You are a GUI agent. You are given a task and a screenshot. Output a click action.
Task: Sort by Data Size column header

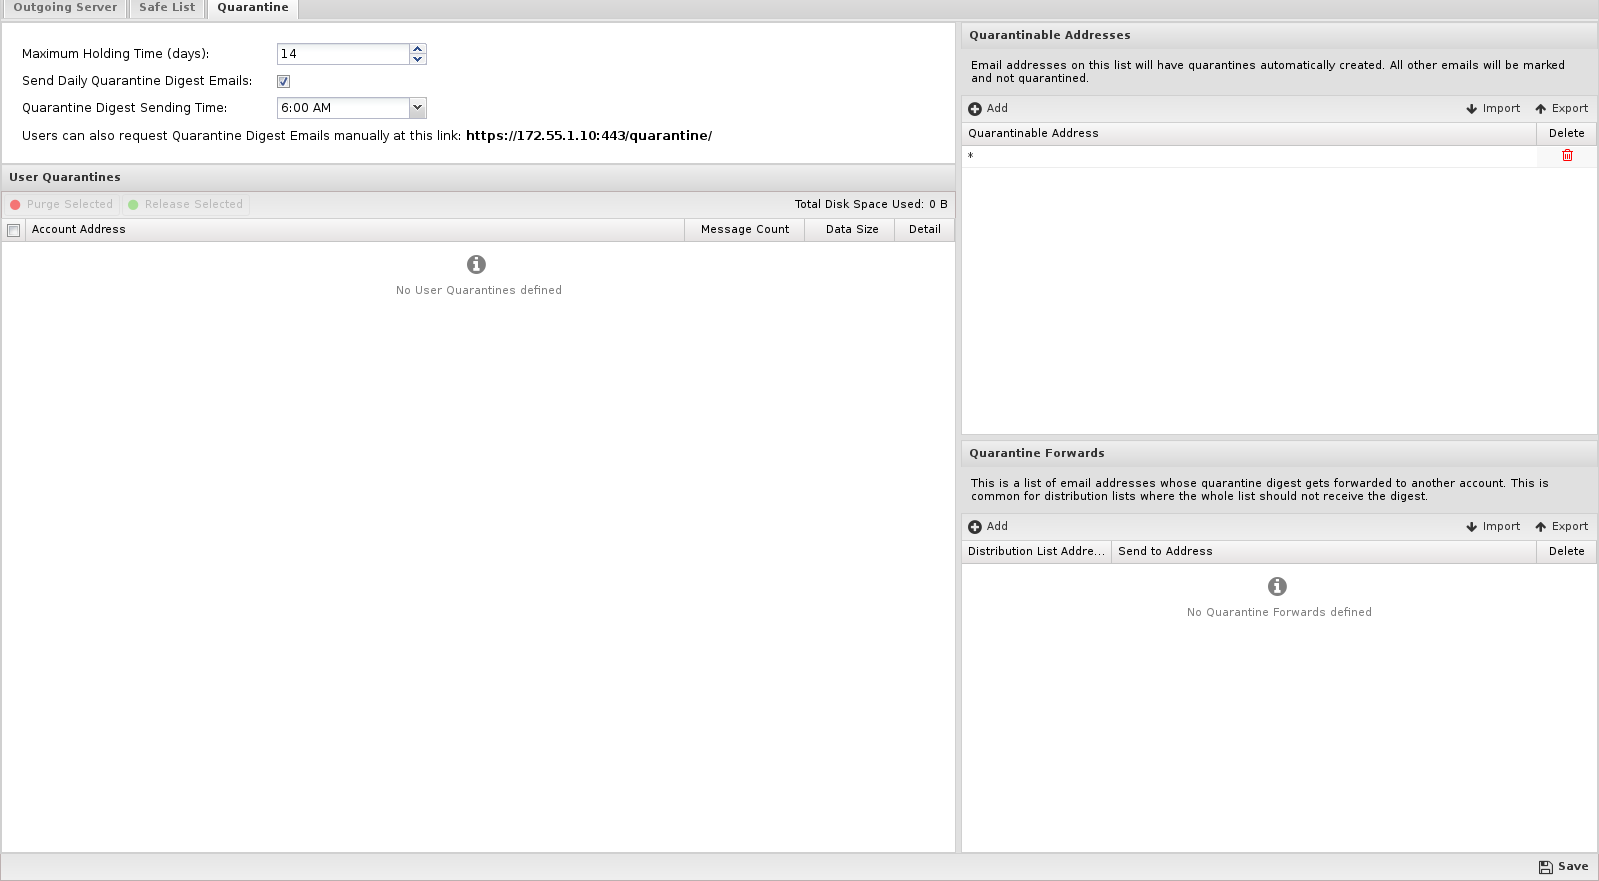[851, 230]
